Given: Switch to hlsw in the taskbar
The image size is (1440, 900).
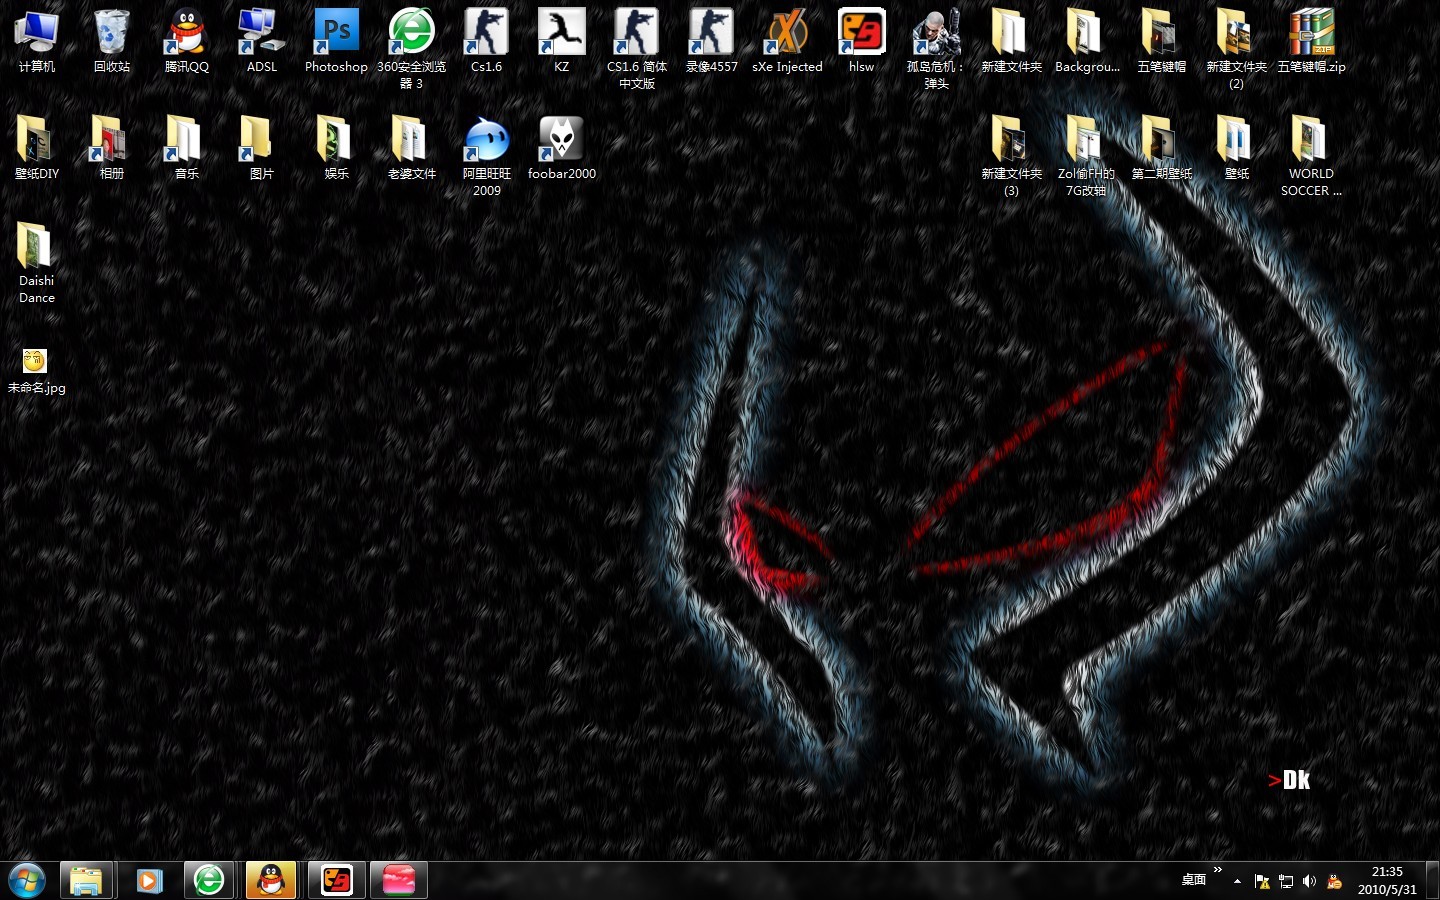Looking at the screenshot, I should pyautogui.click(x=336, y=880).
